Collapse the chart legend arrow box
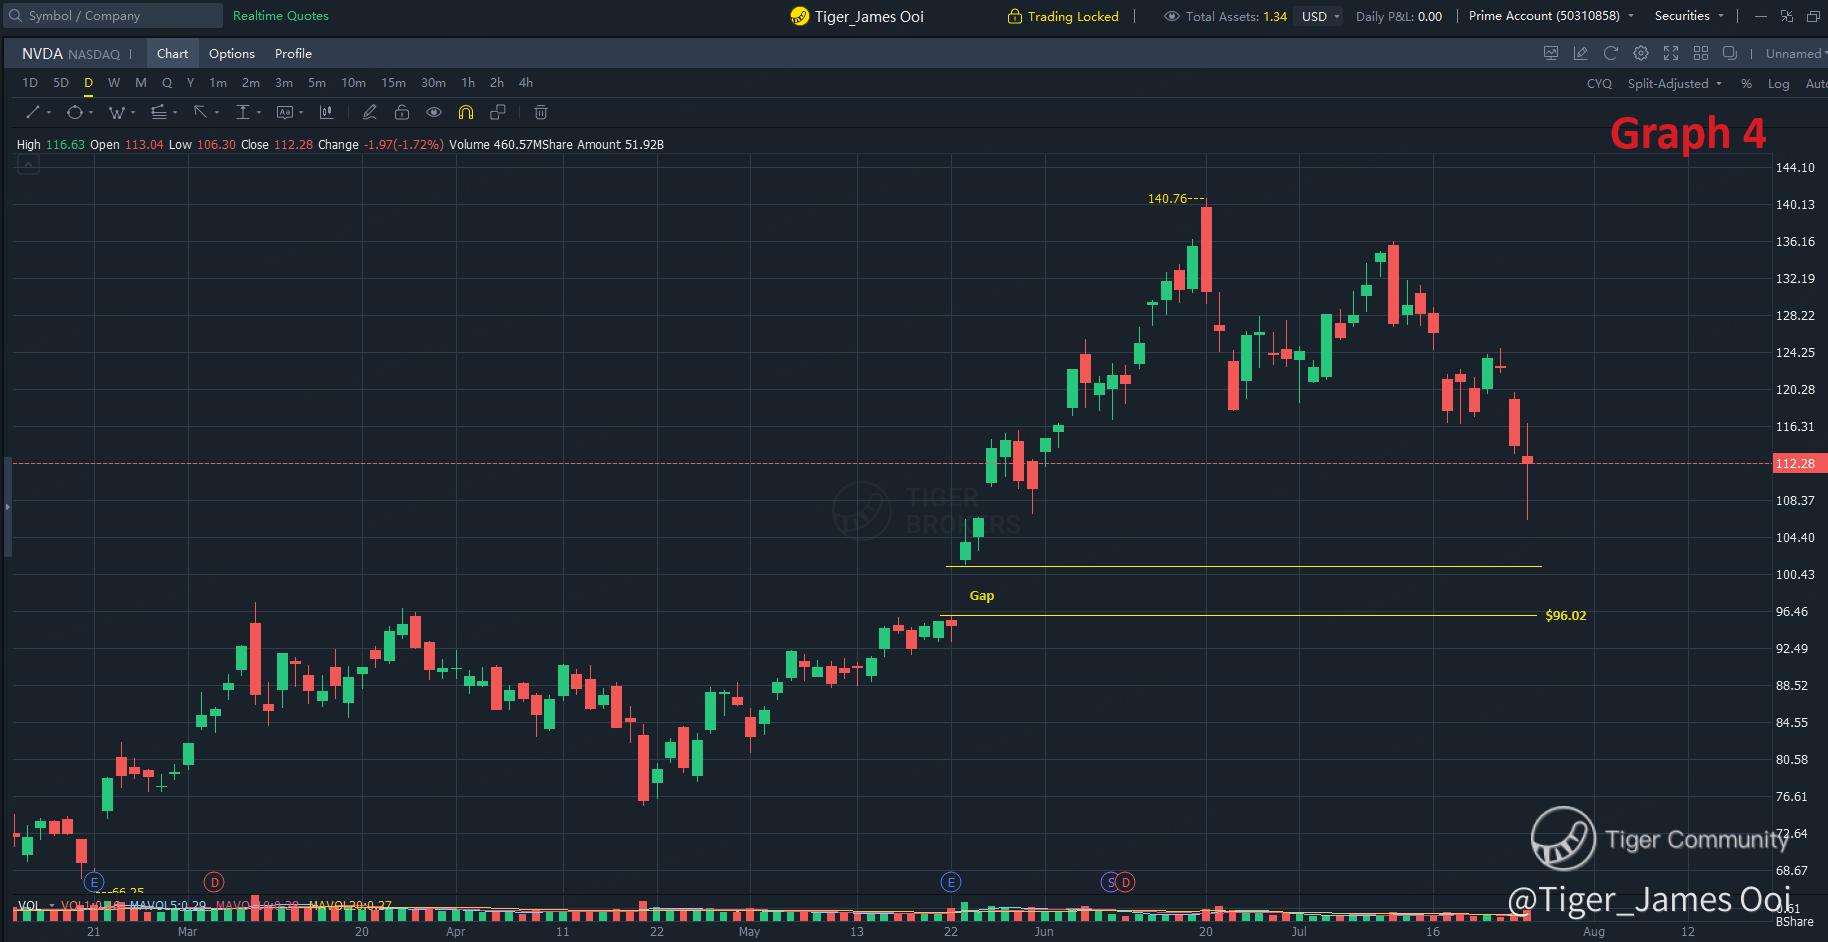1828x942 pixels. [x=28, y=165]
